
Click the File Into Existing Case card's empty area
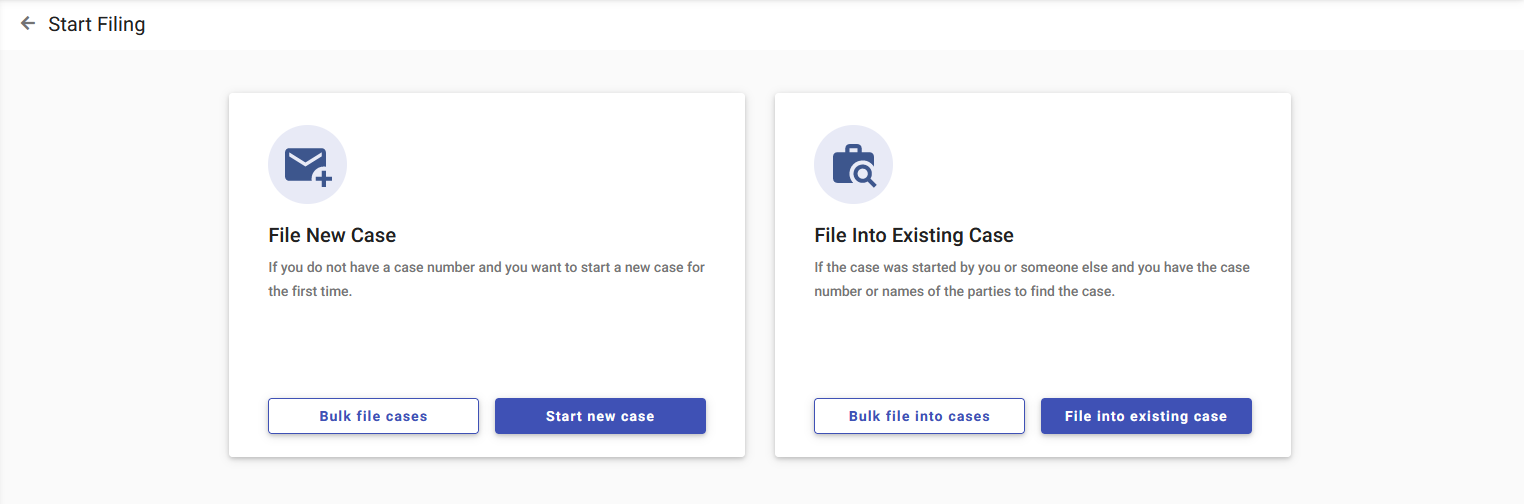[x=1033, y=345]
